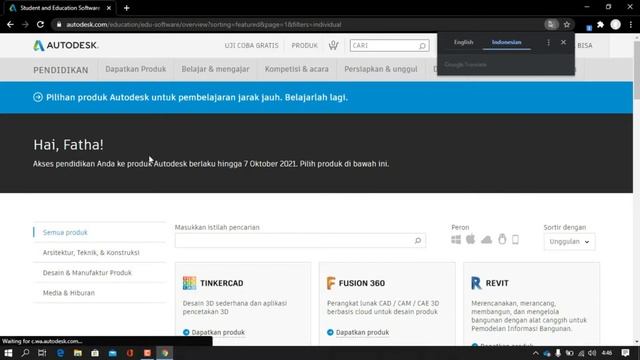Image resolution: width=640 pixels, height=360 pixels.
Task: Click the PENDIDIKAN heading link
Action: (61, 70)
